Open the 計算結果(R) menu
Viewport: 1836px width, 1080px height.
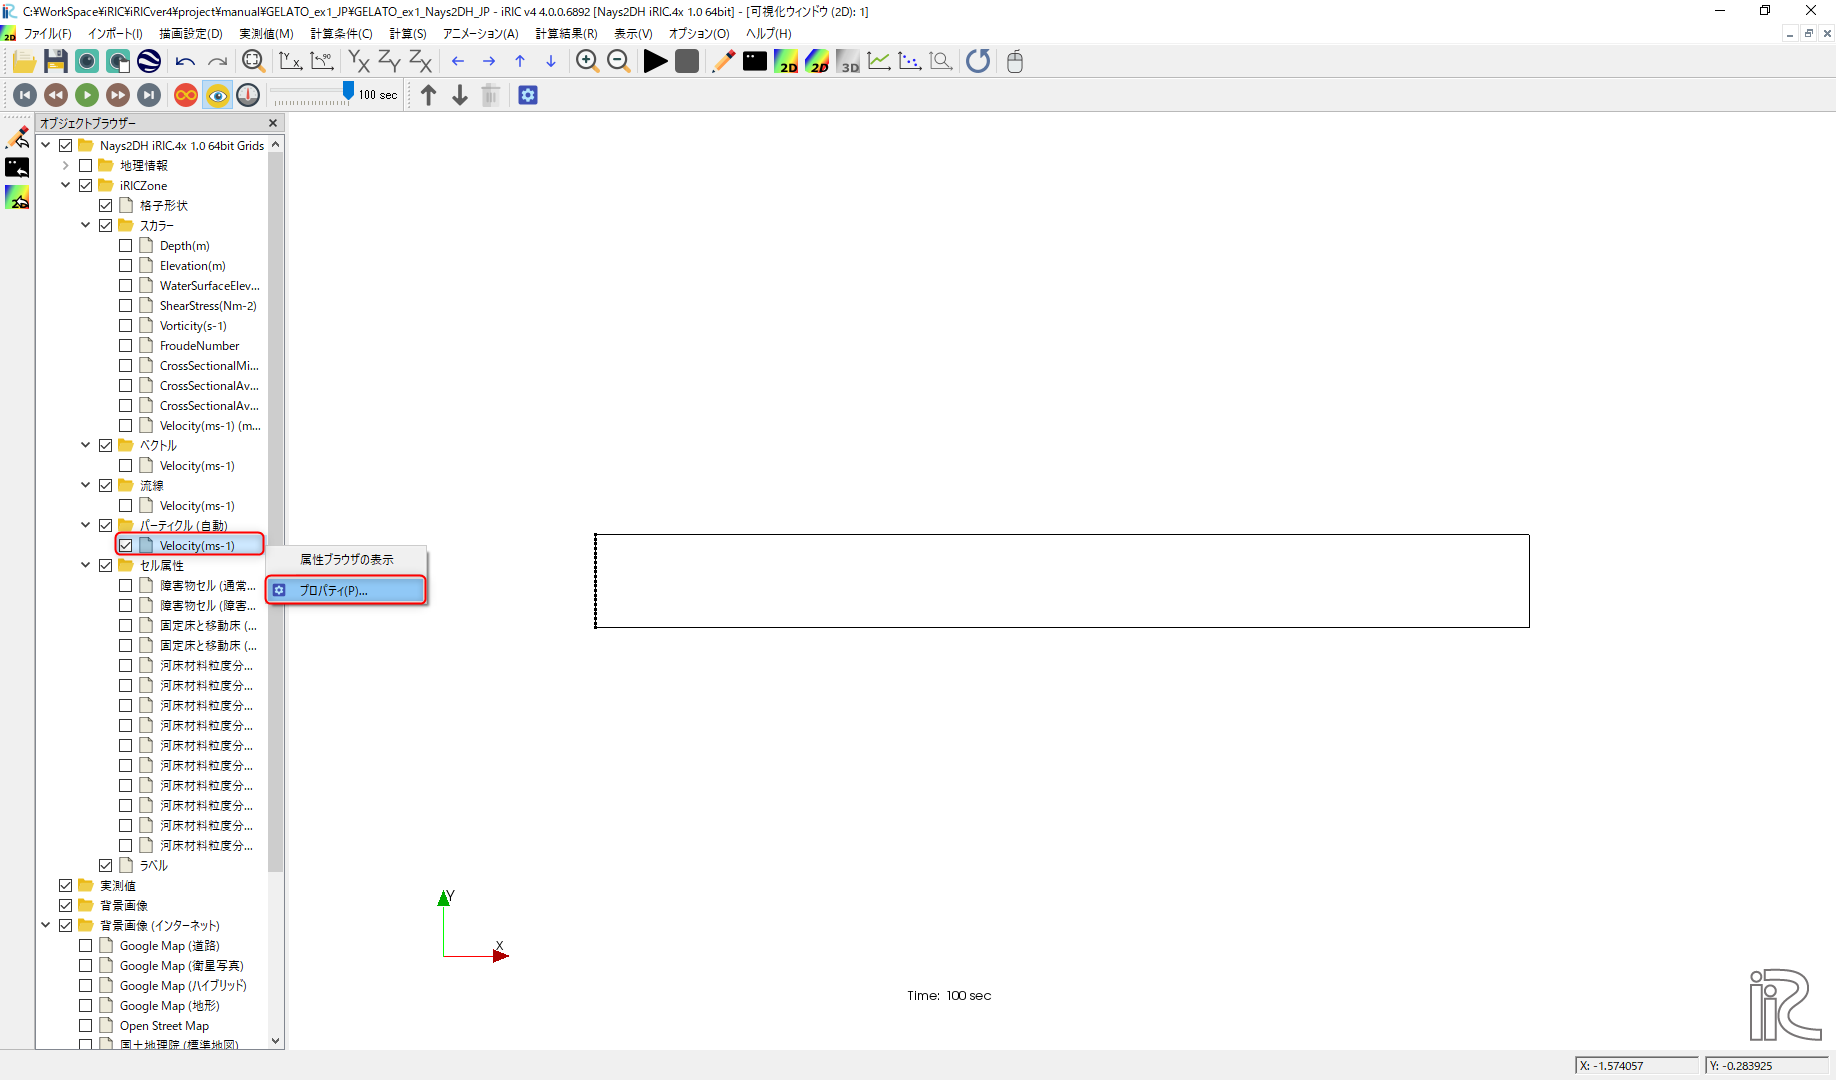click(x=566, y=34)
